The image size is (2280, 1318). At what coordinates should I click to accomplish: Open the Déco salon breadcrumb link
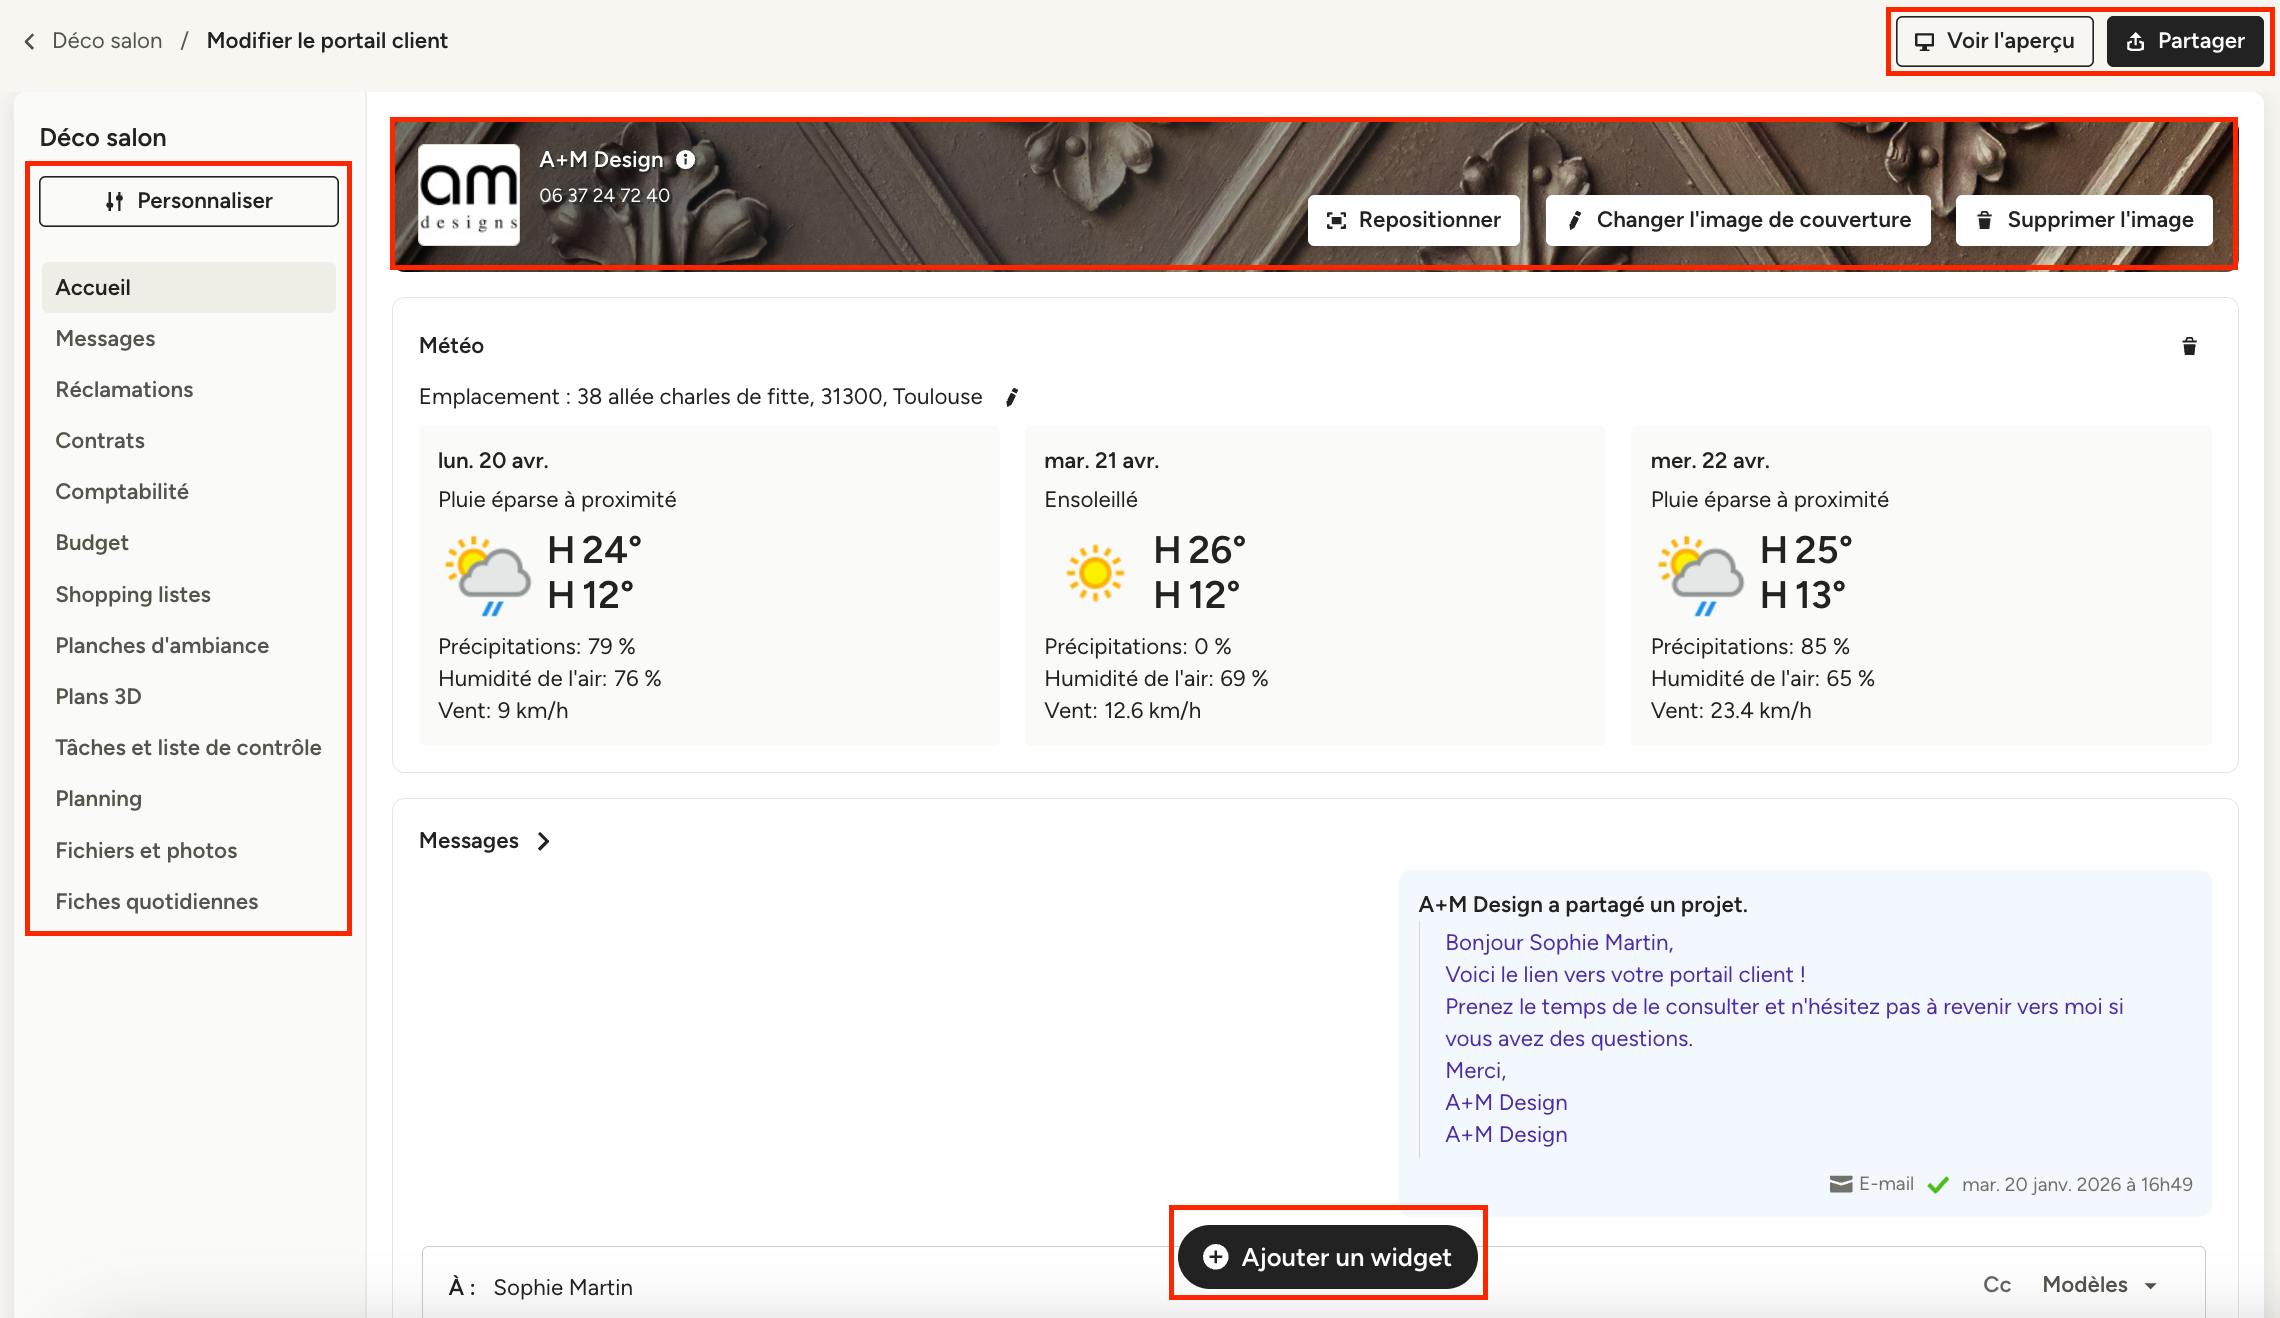107,41
